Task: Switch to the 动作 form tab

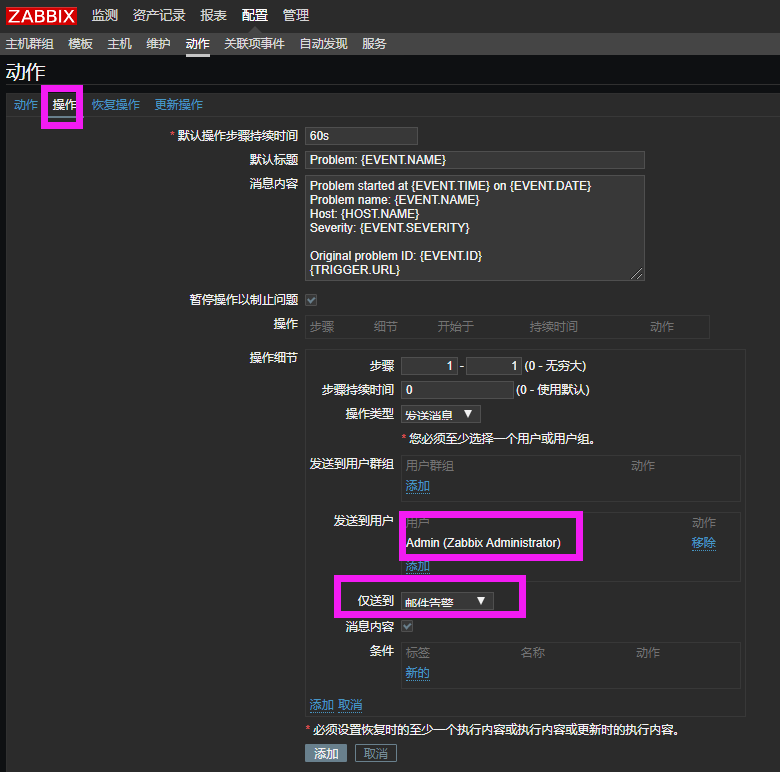Action: coord(26,104)
